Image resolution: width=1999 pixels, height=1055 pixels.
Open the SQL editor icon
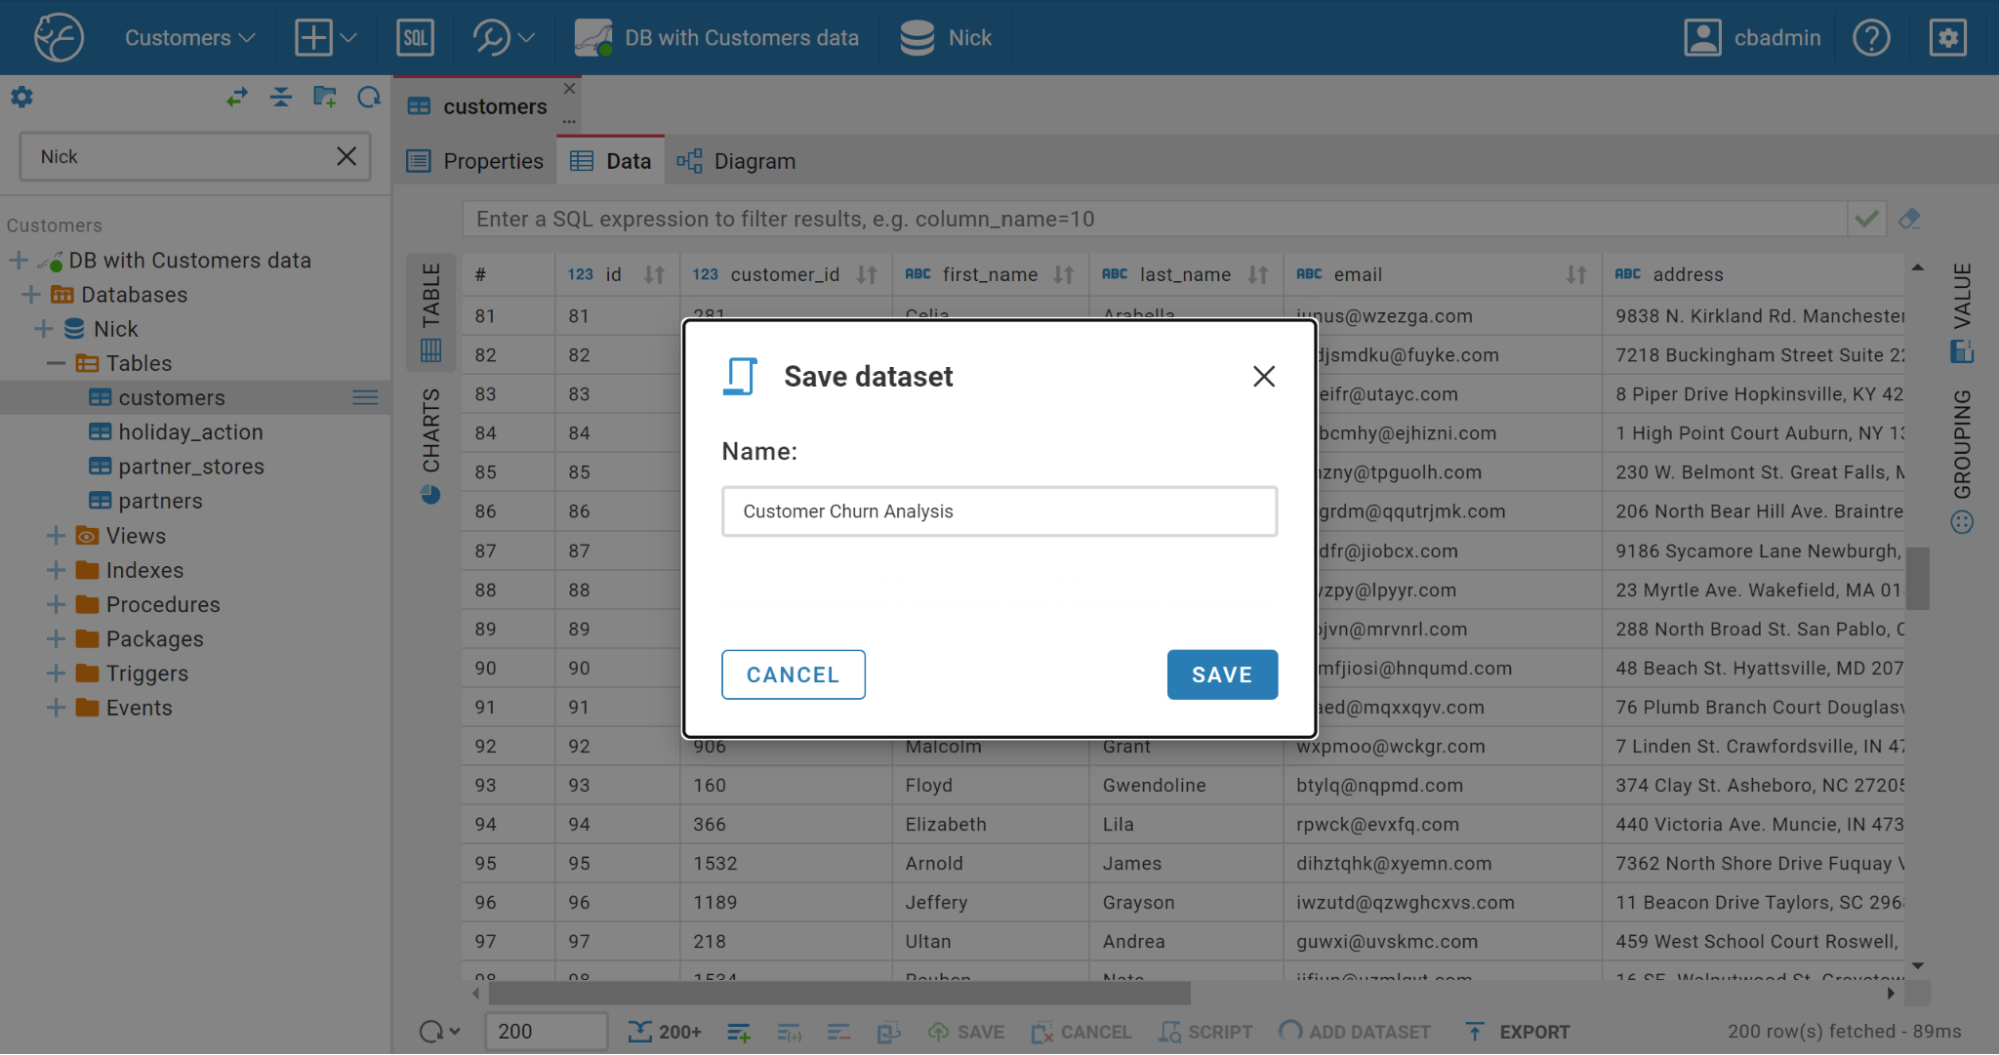pyautogui.click(x=415, y=38)
